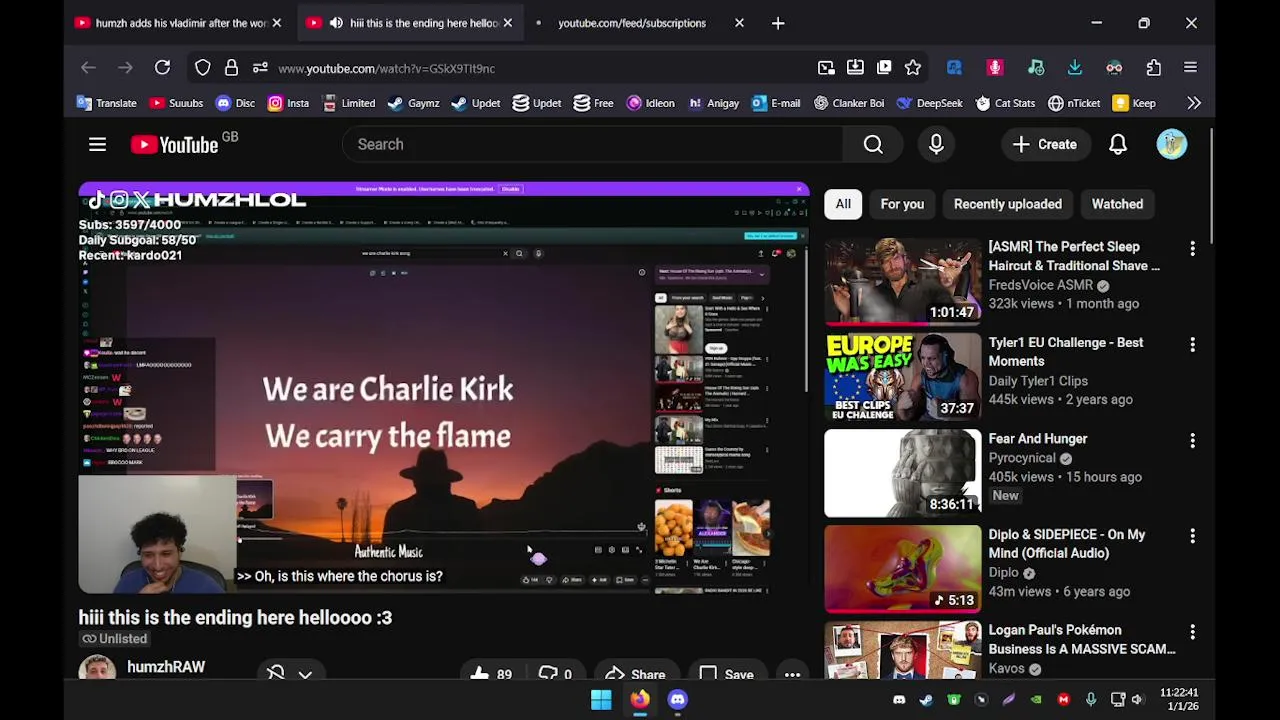Screen dimensions: 1280x720
Task: Click the padlock site info icon
Action: pos(231,68)
